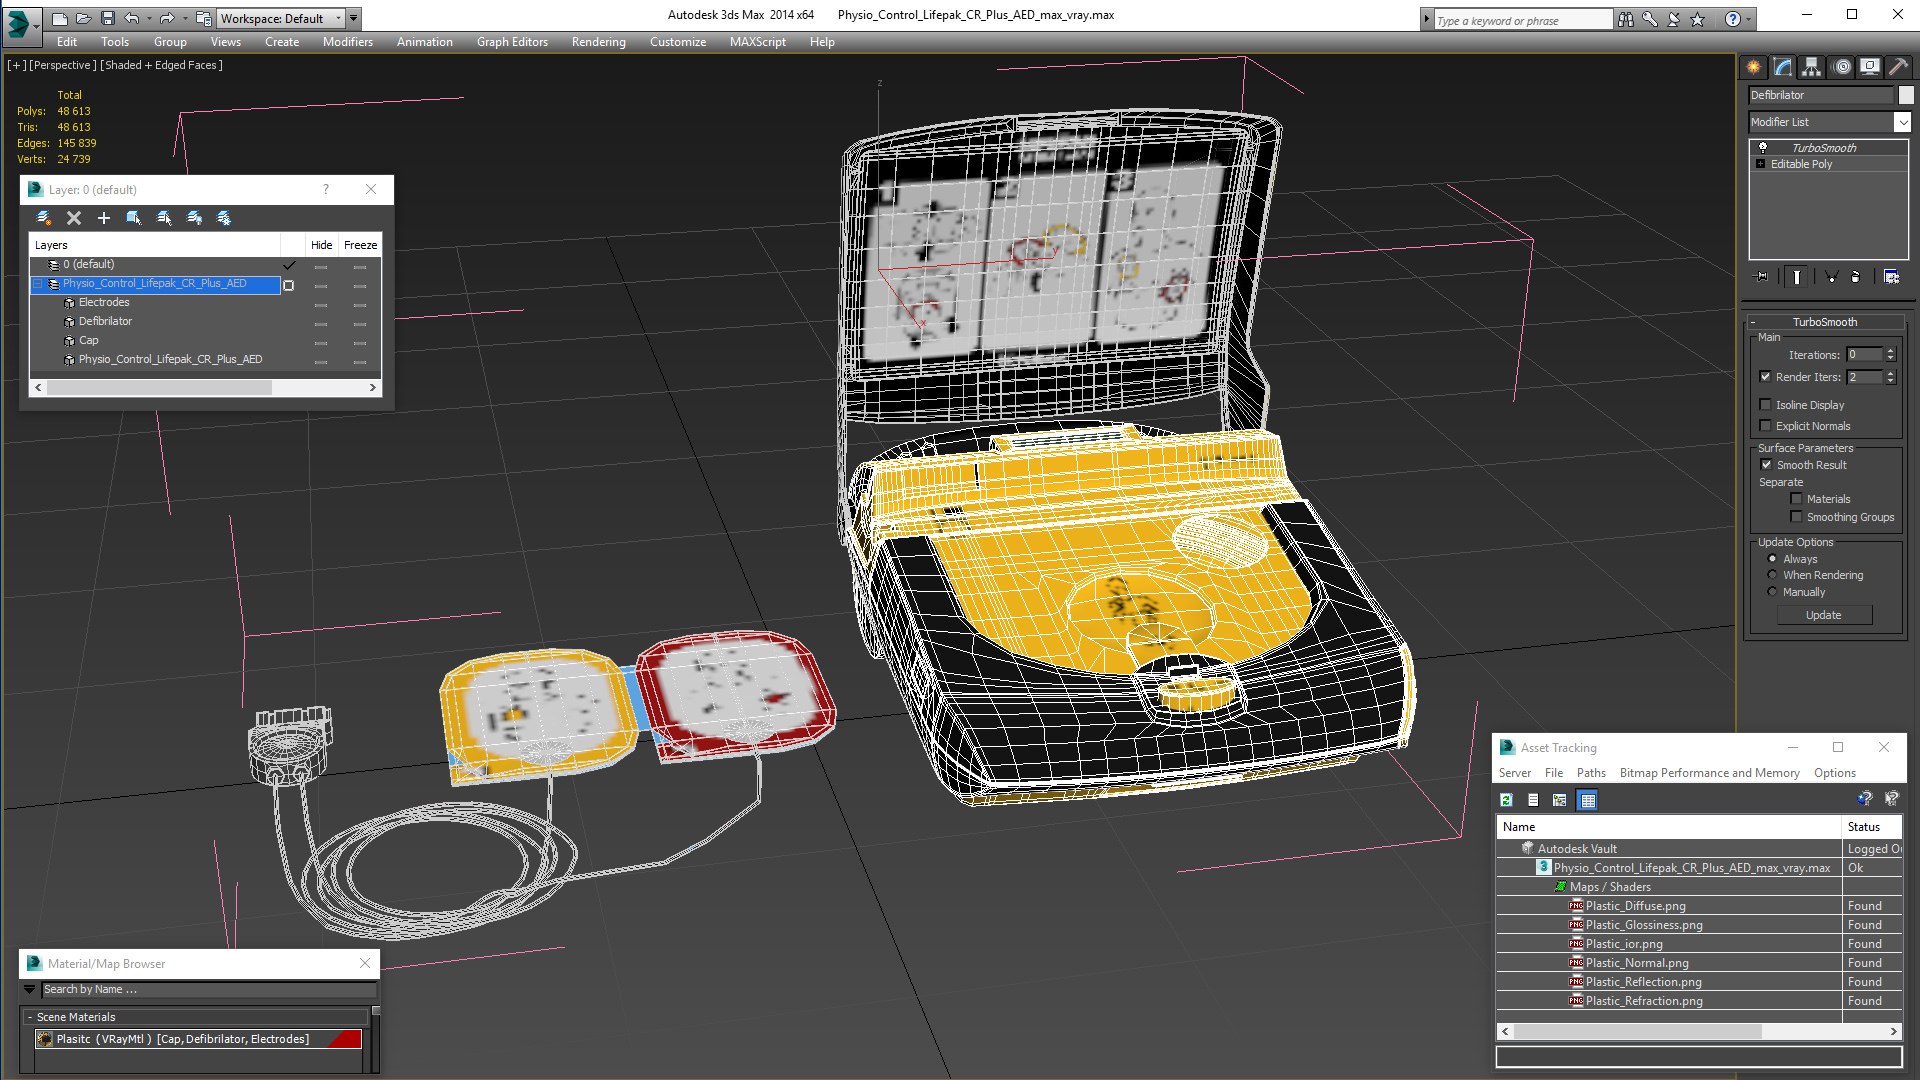Click the Add Selected Objects plus icon

[104, 218]
